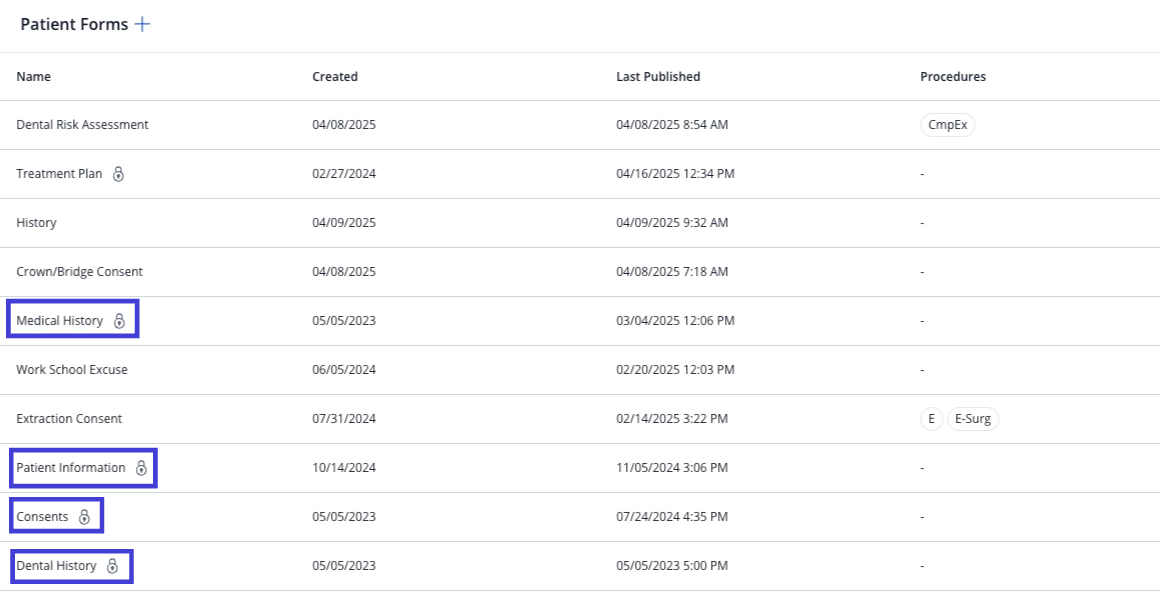
Task: Click the lock icon next to Dental History
Action: 112,566
